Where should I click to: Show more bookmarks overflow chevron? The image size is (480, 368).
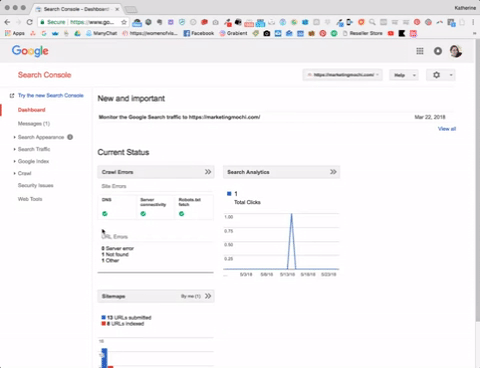click(x=474, y=33)
